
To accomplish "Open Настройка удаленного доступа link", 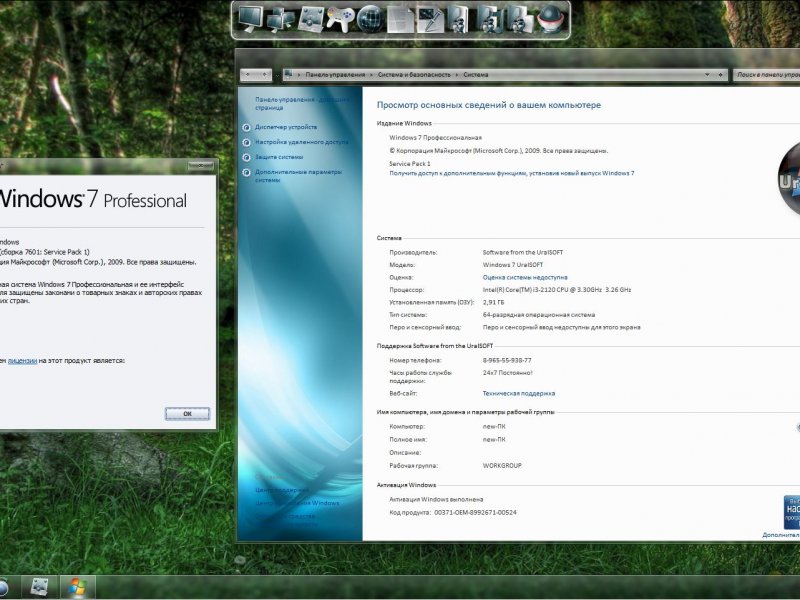I will pyautogui.click(x=302, y=142).
